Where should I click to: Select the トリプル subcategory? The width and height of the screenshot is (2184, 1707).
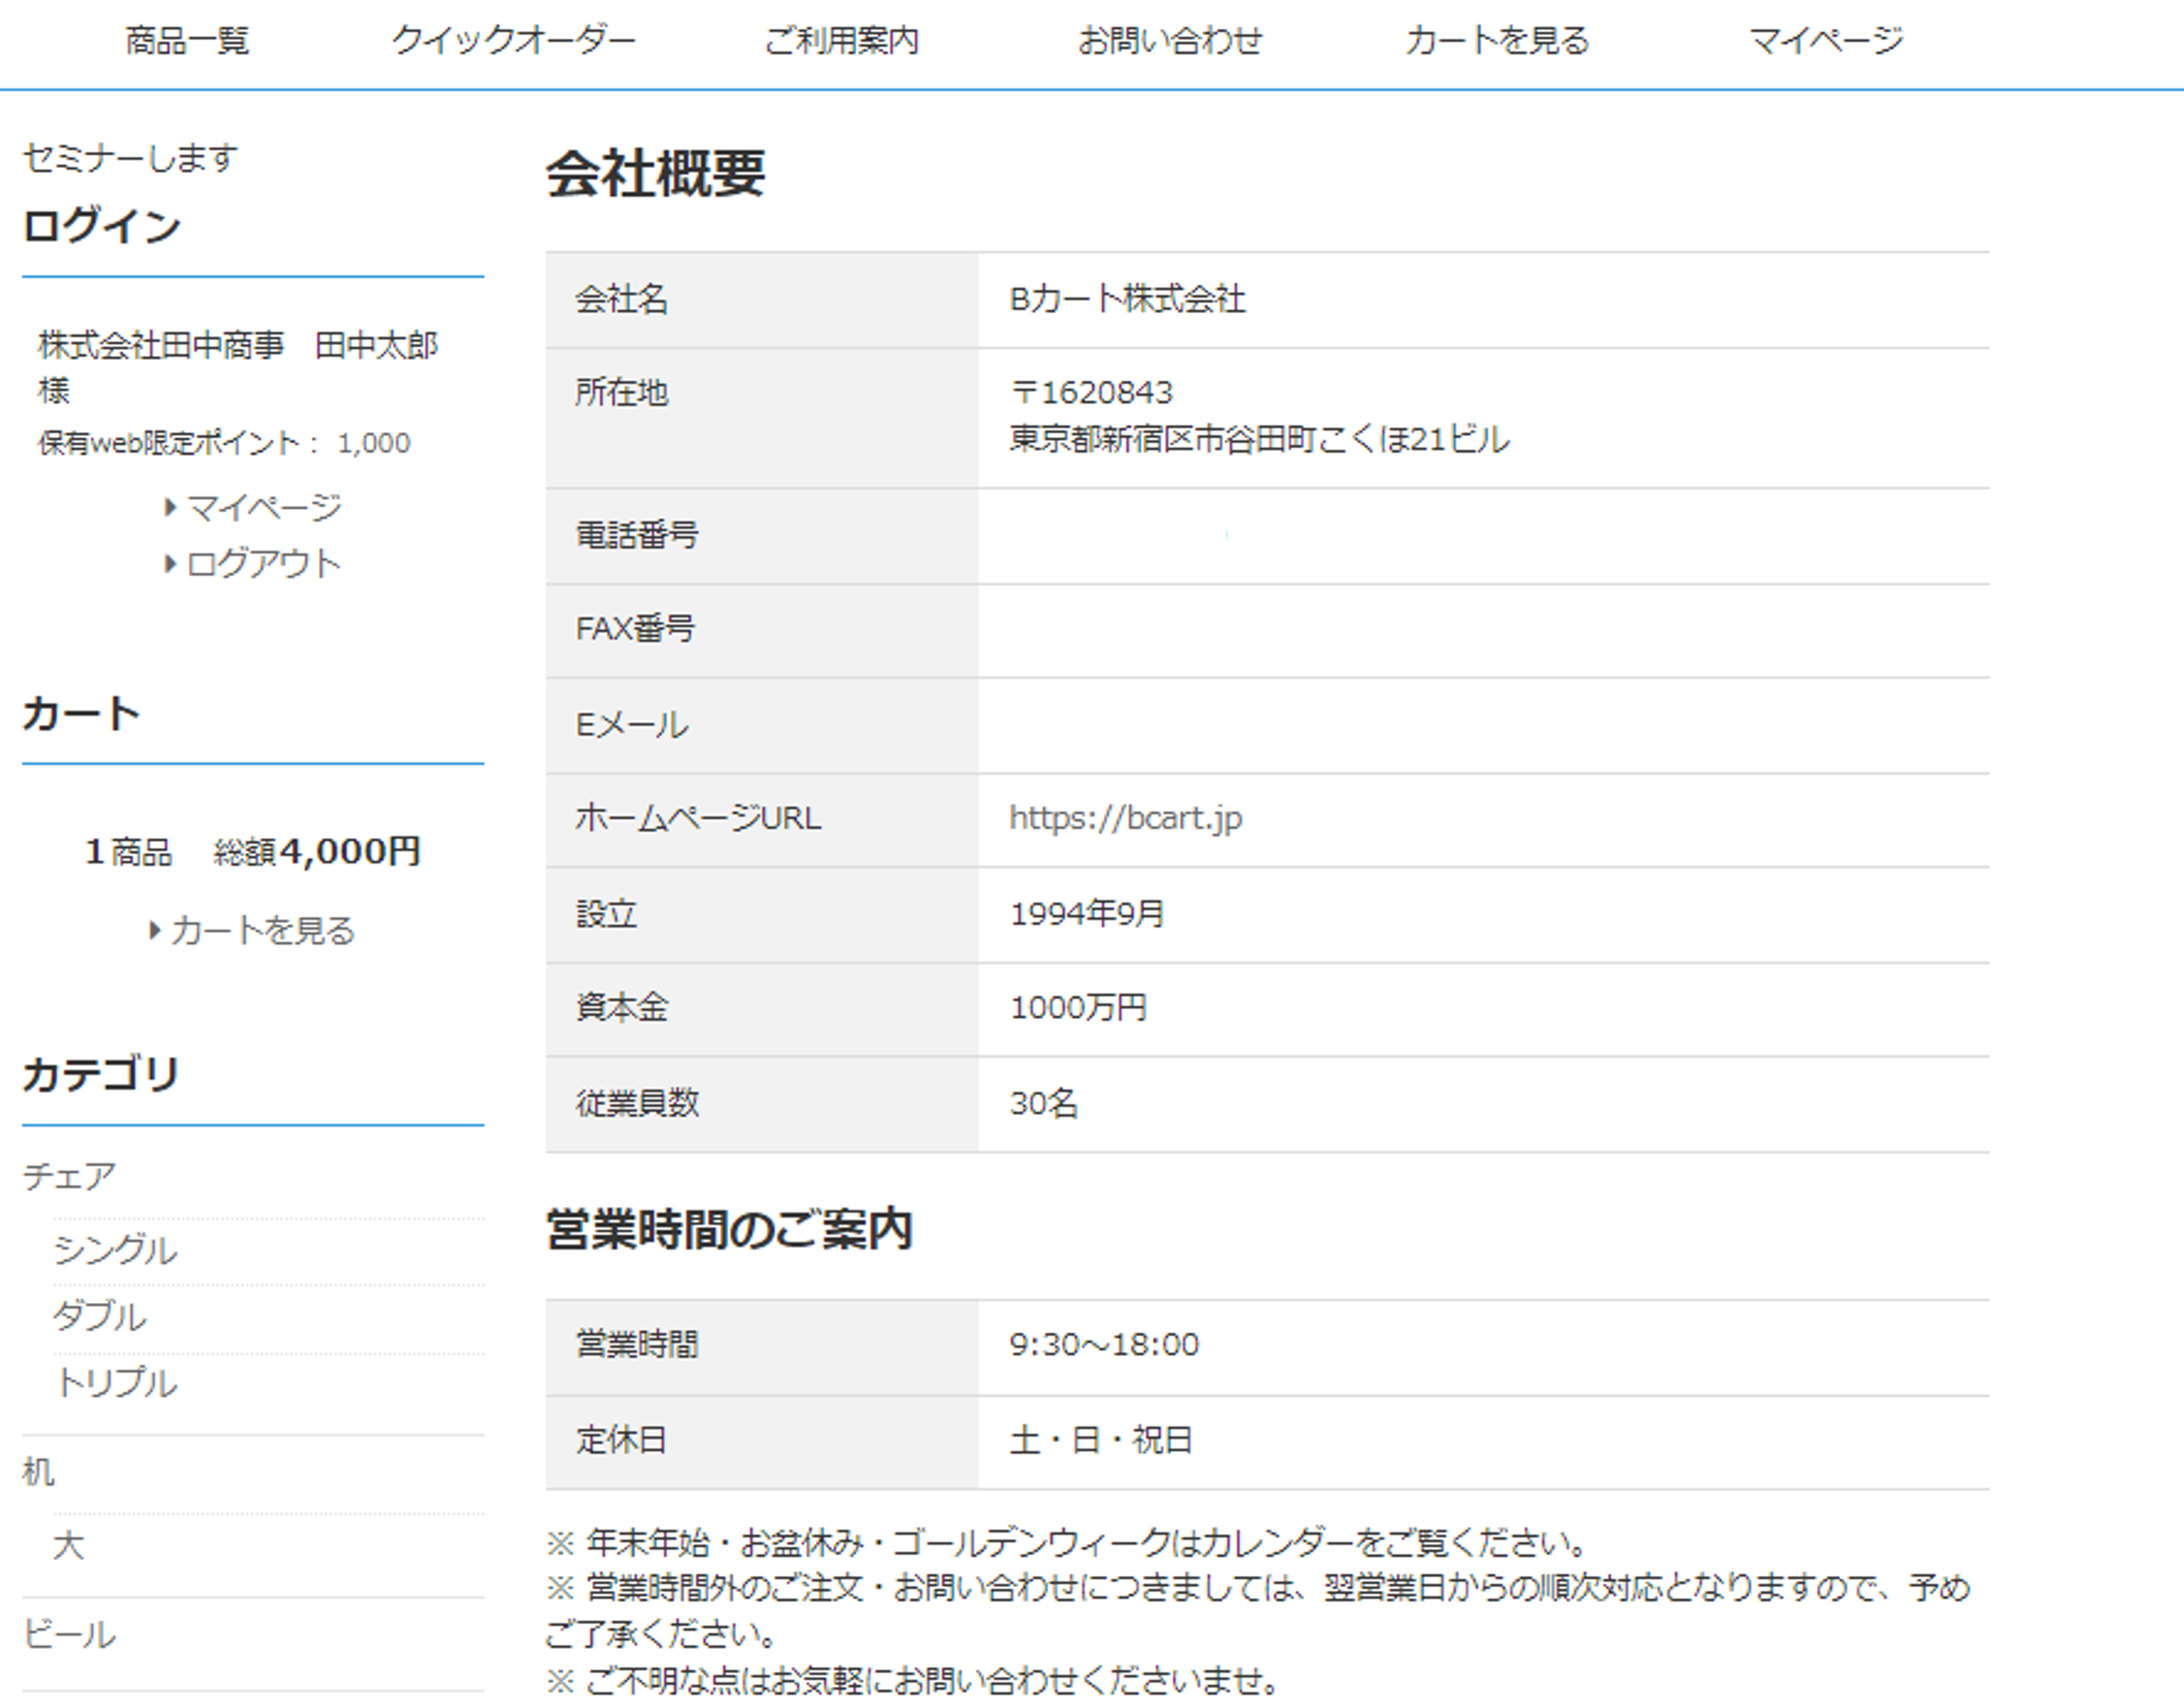click(116, 1383)
